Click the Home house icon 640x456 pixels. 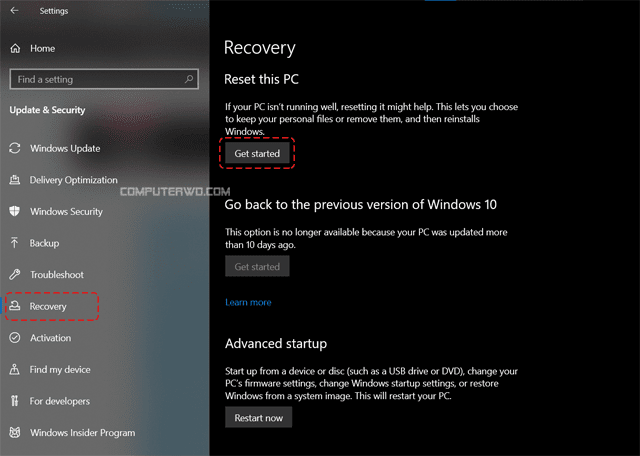15,48
